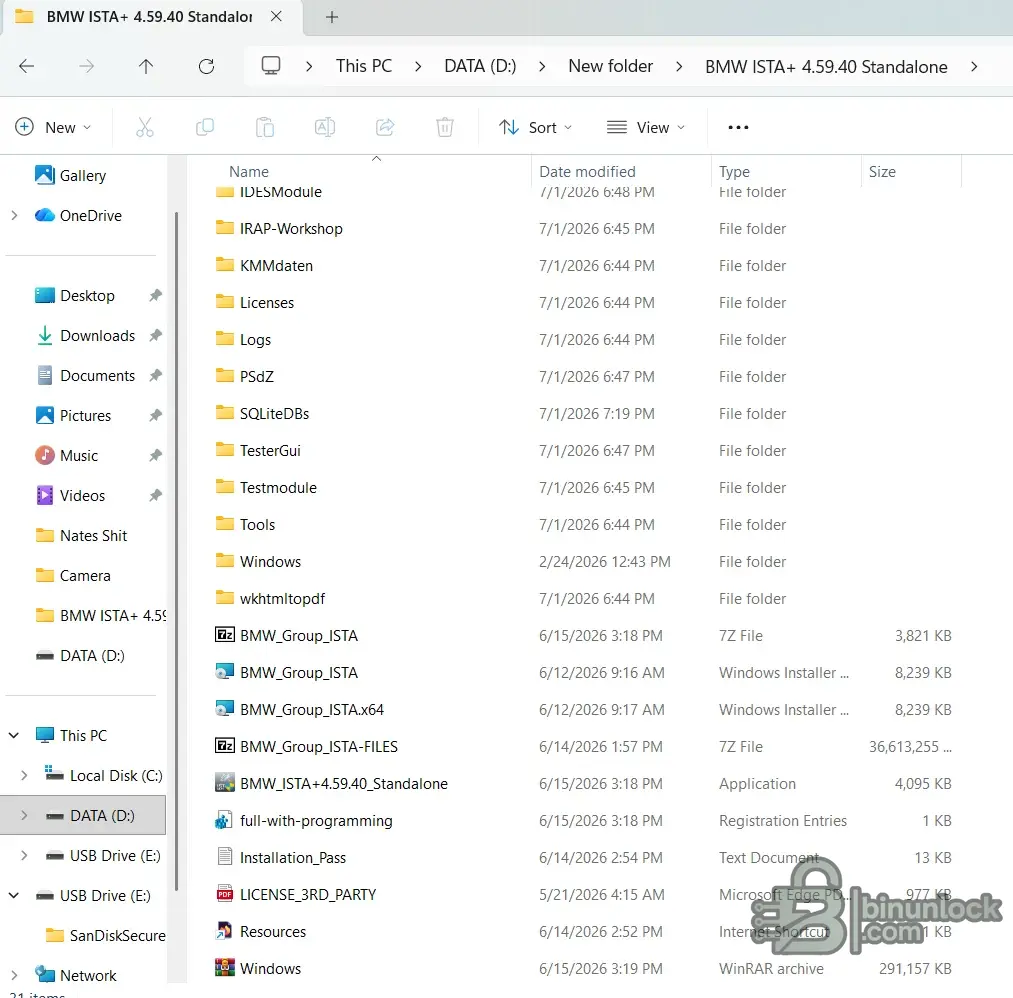Sort by the Name column header
The image size is (1013, 998).
(x=249, y=172)
